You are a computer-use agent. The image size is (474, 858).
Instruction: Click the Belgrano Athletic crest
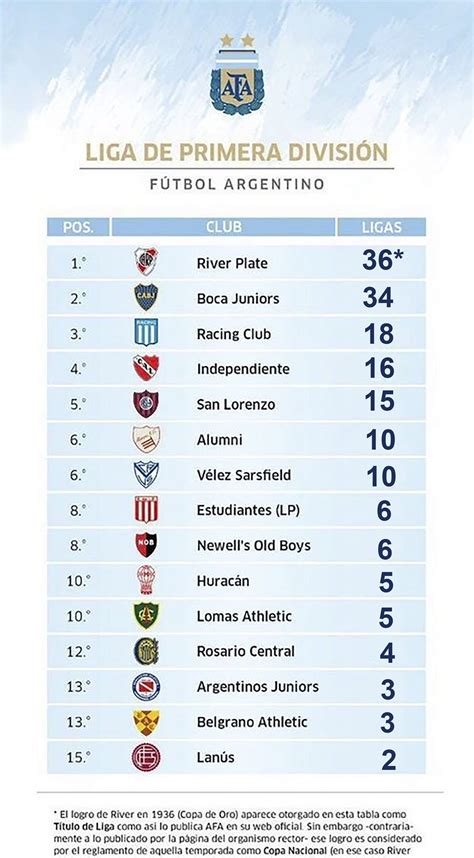point(146,722)
